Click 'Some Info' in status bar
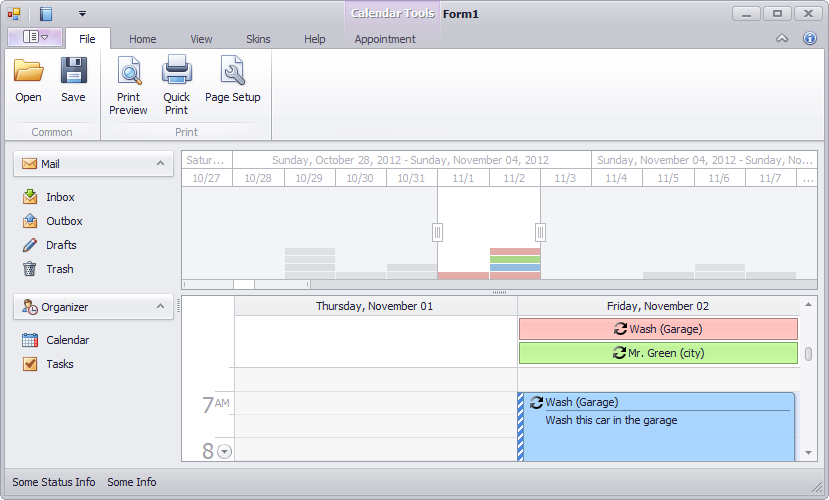The width and height of the screenshot is (829, 500). [x=132, y=482]
